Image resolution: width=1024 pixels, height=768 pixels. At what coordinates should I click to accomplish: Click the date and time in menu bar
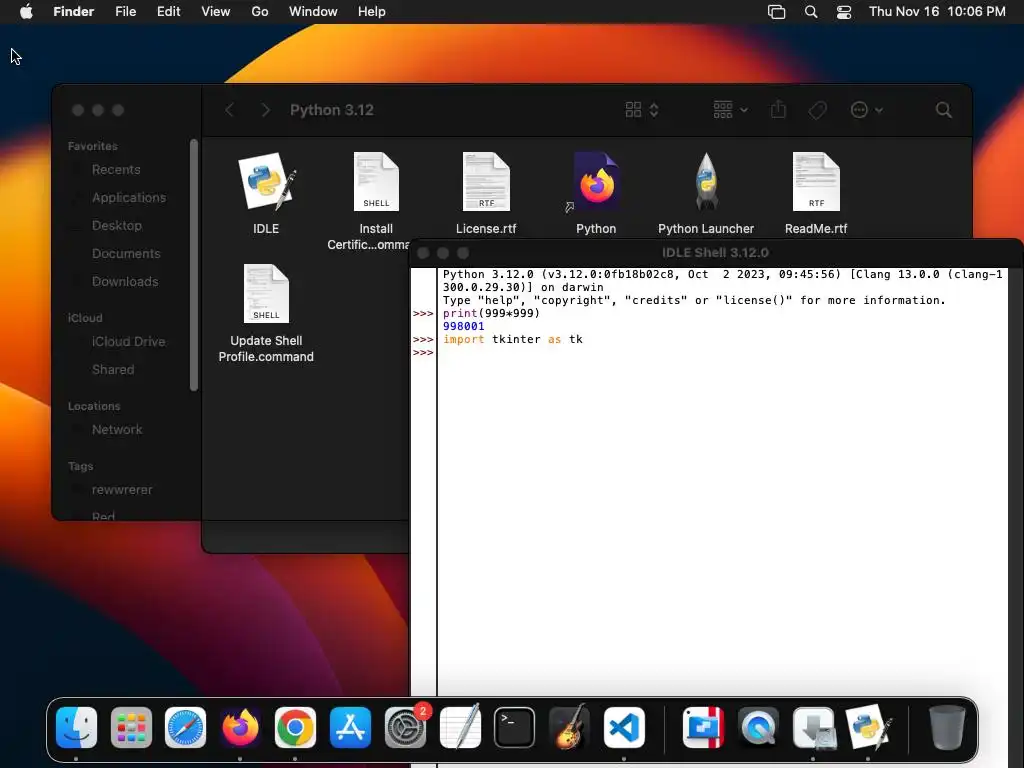coord(936,12)
